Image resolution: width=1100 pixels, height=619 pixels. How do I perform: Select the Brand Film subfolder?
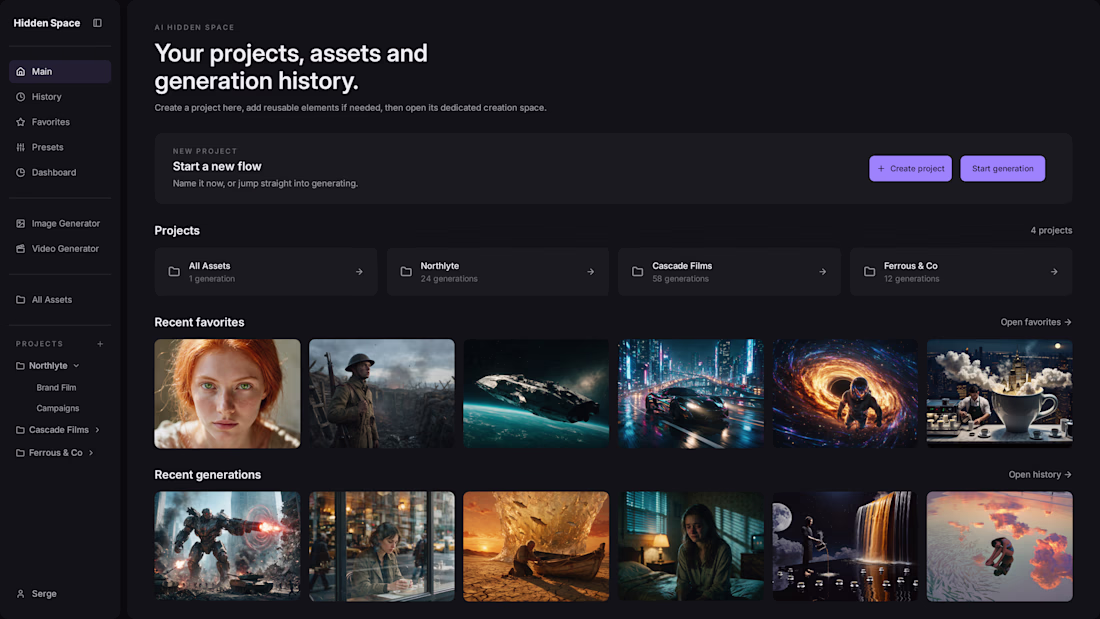(x=56, y=387)
